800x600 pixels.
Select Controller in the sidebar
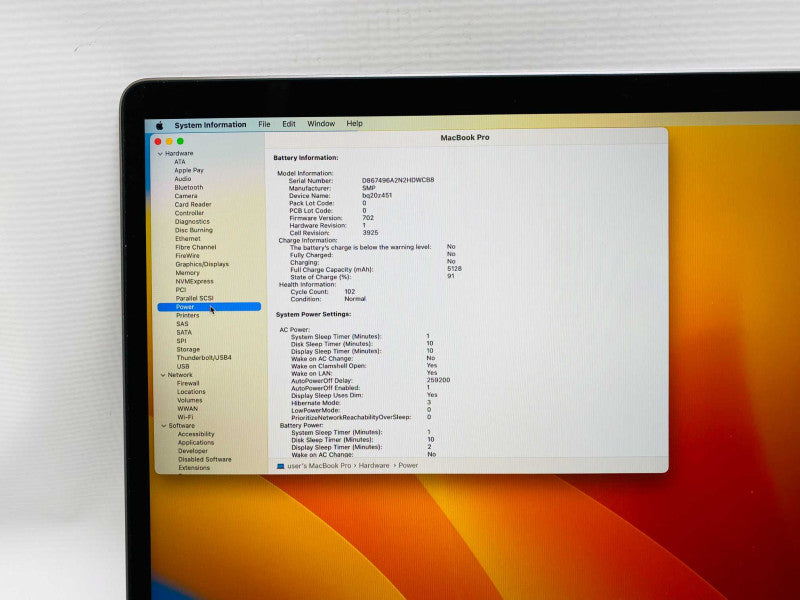[x=189, y=213]
